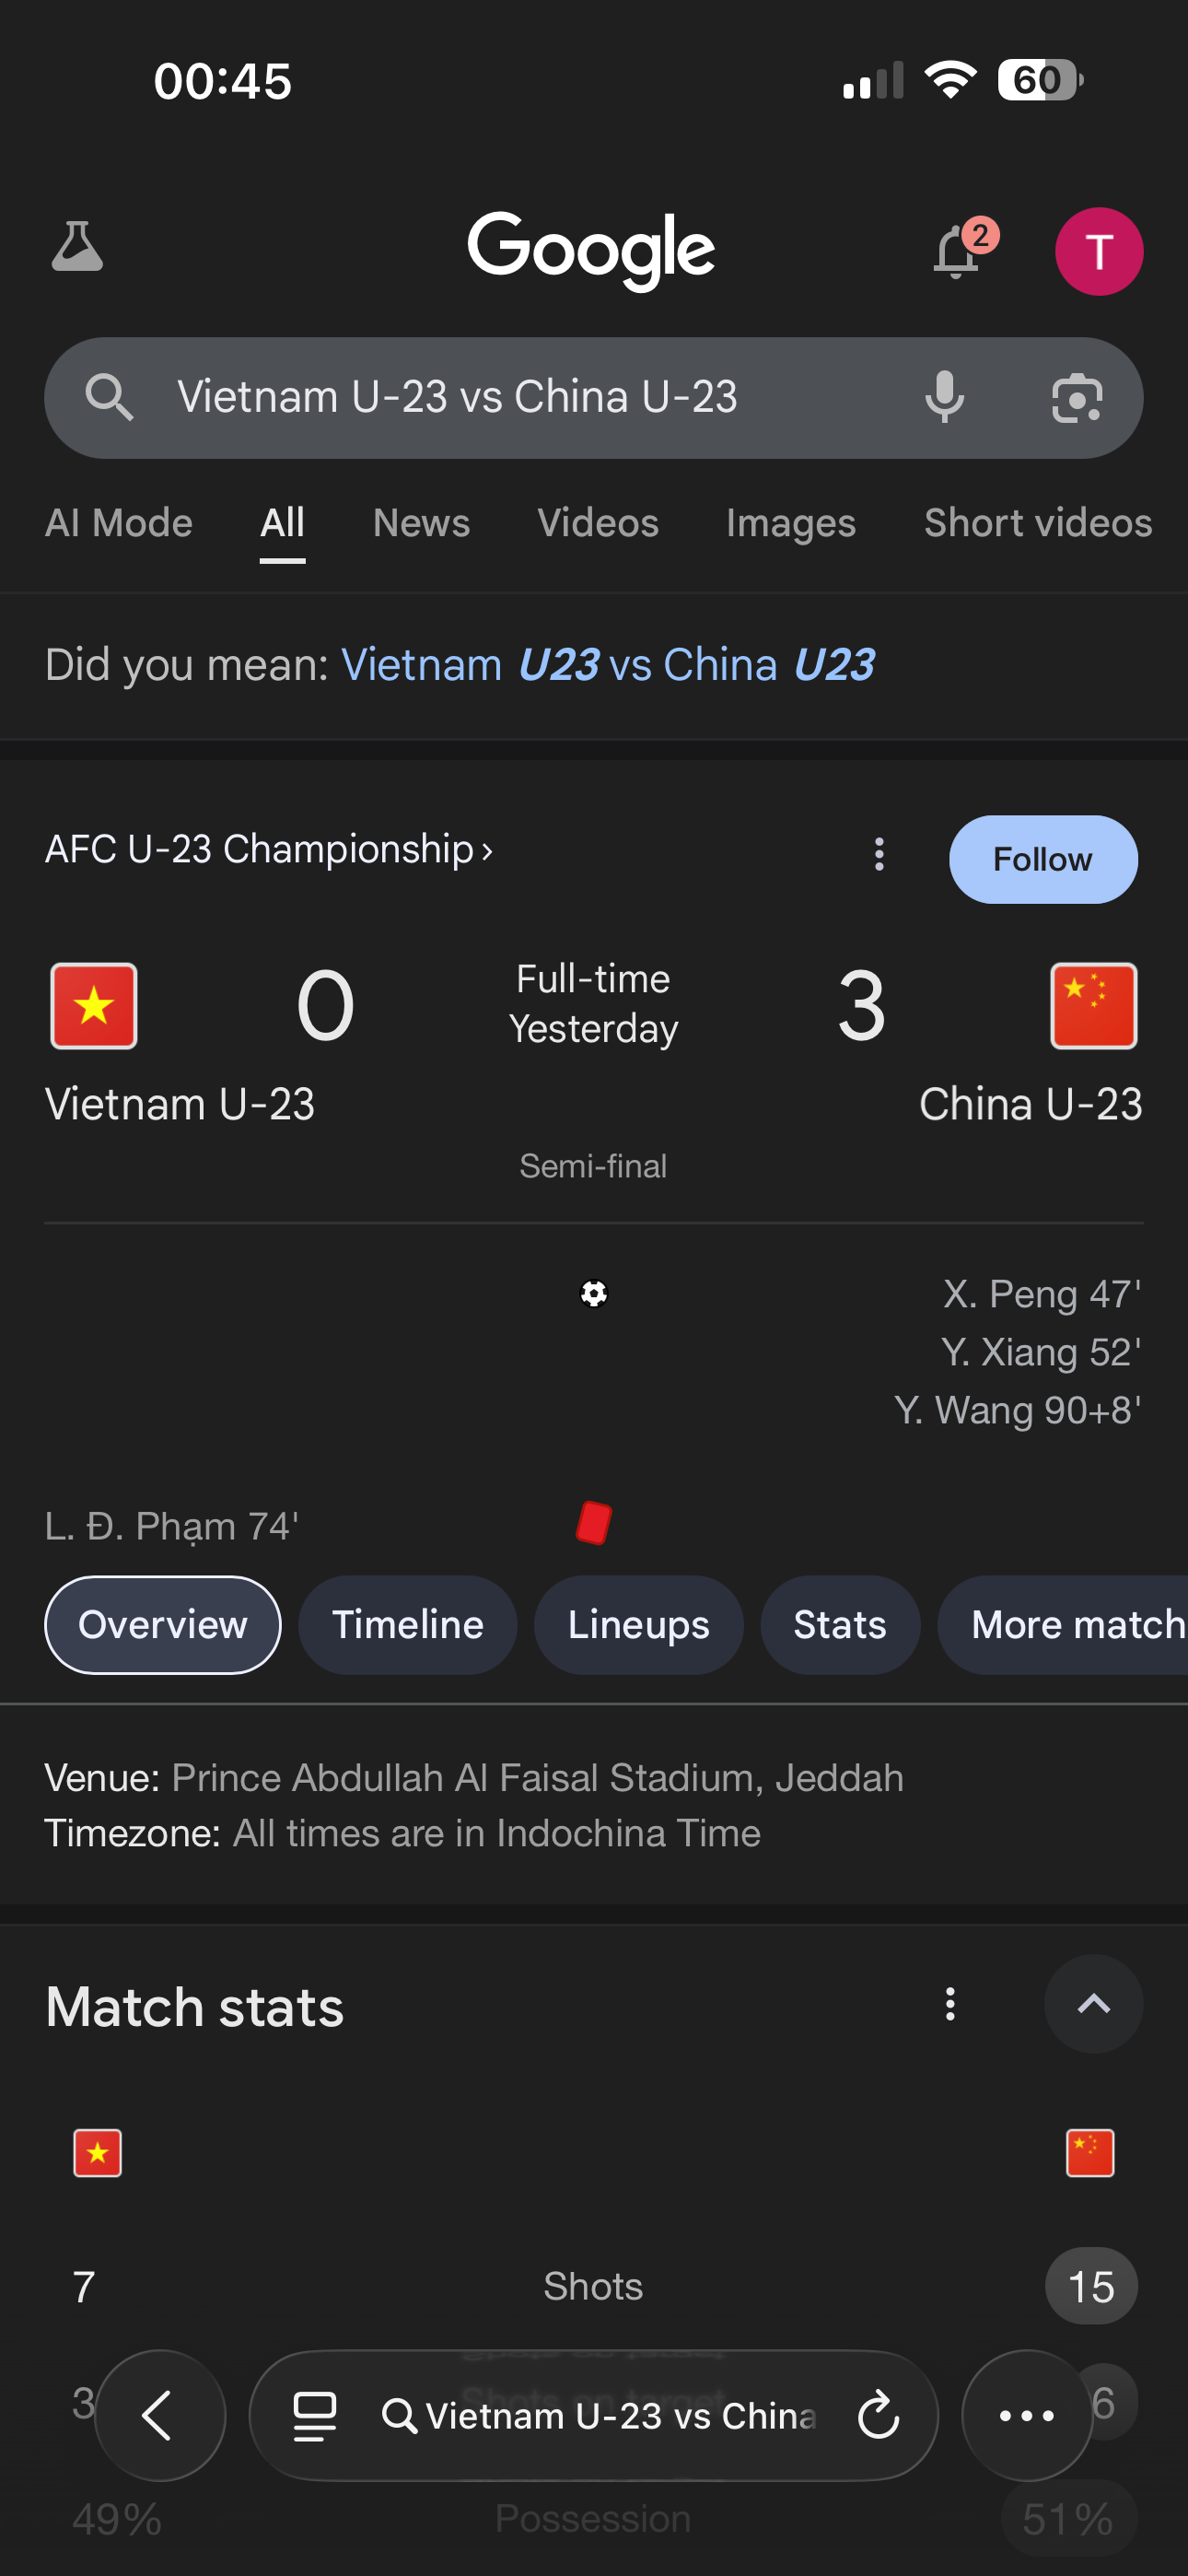Screen dimensions: 1188x2576
Task: Open suggested Vietnam U23 vs China U23 link
Action: [608, 665]
